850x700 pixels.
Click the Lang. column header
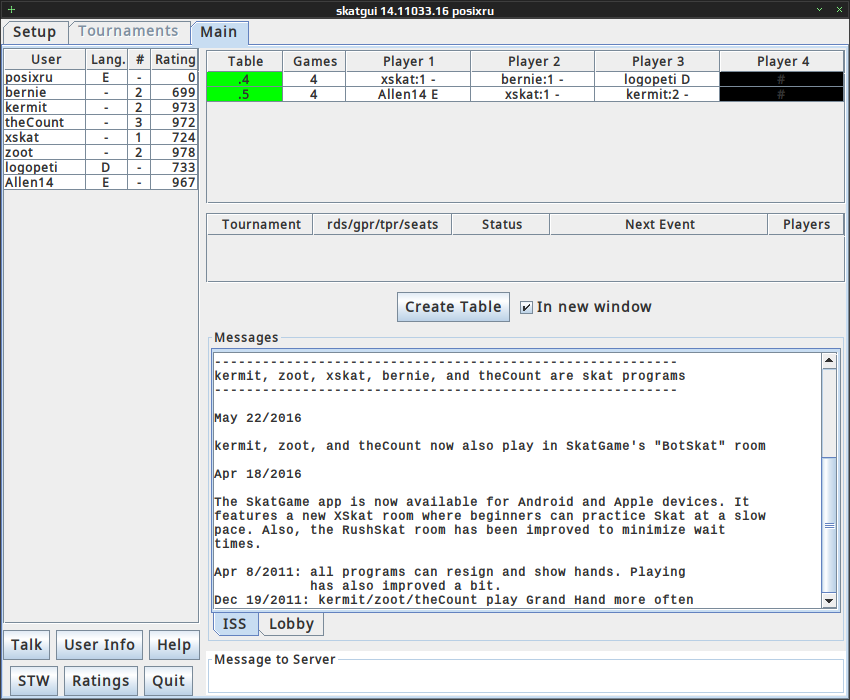pyautogui.click(x=107, y=60)
